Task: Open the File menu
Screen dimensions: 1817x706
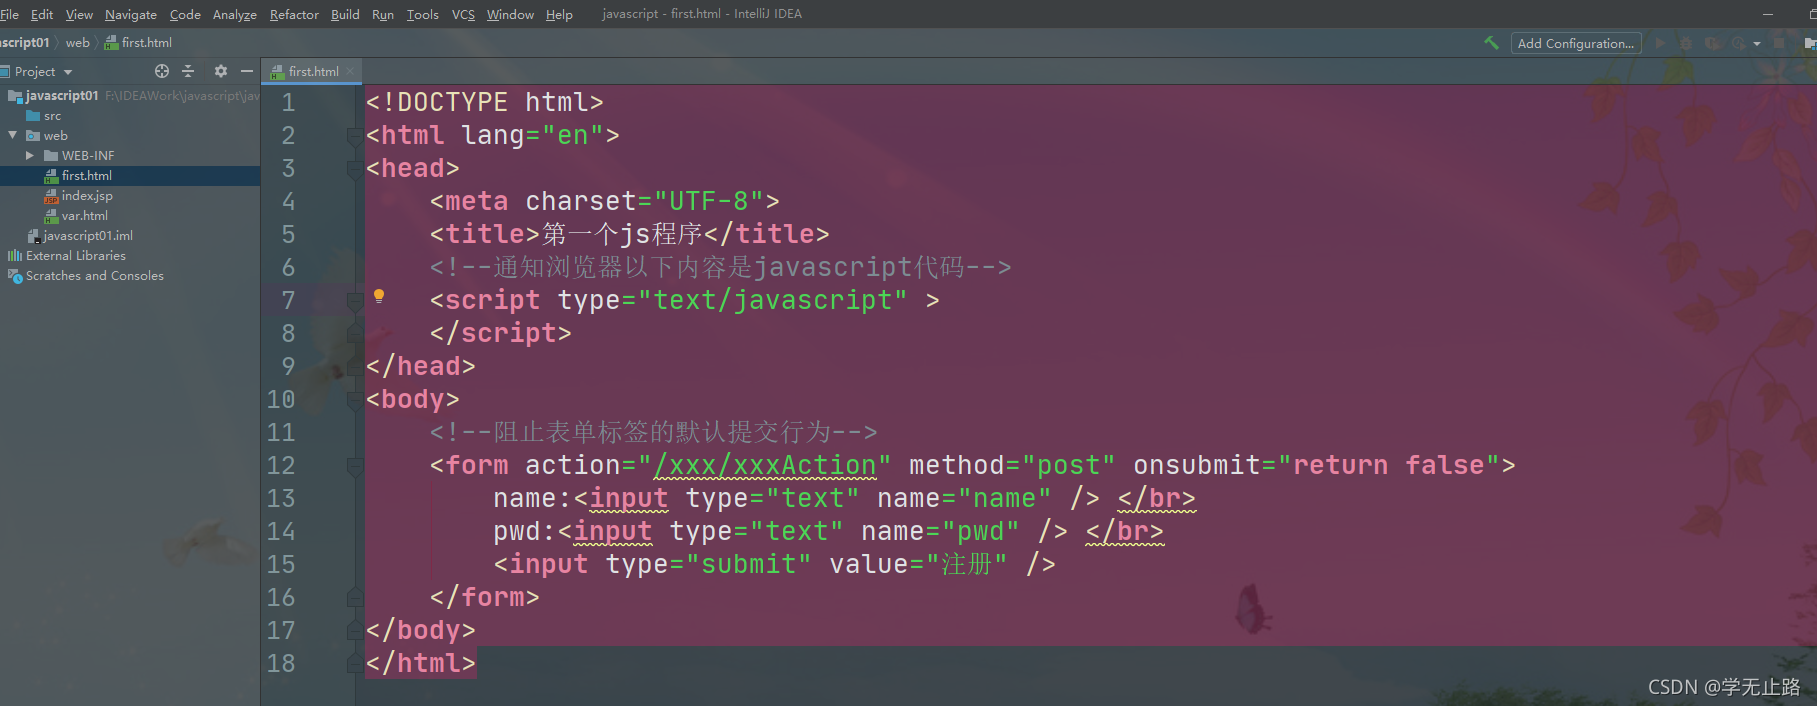Action: coord(10,14)
